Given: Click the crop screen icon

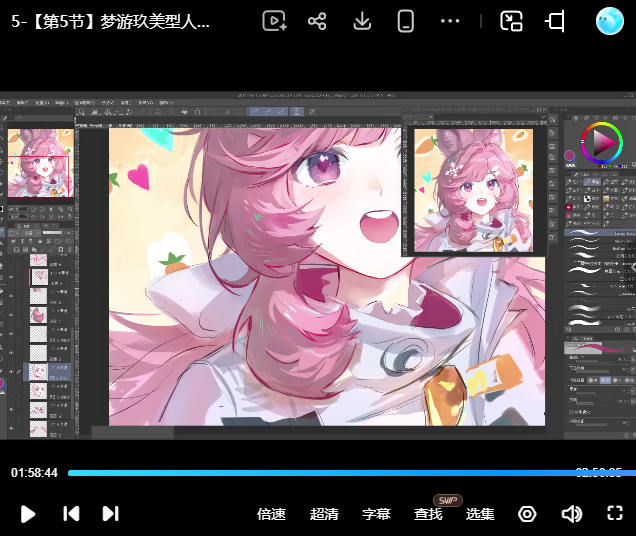Looking at the screenshot, I should 555,21.
